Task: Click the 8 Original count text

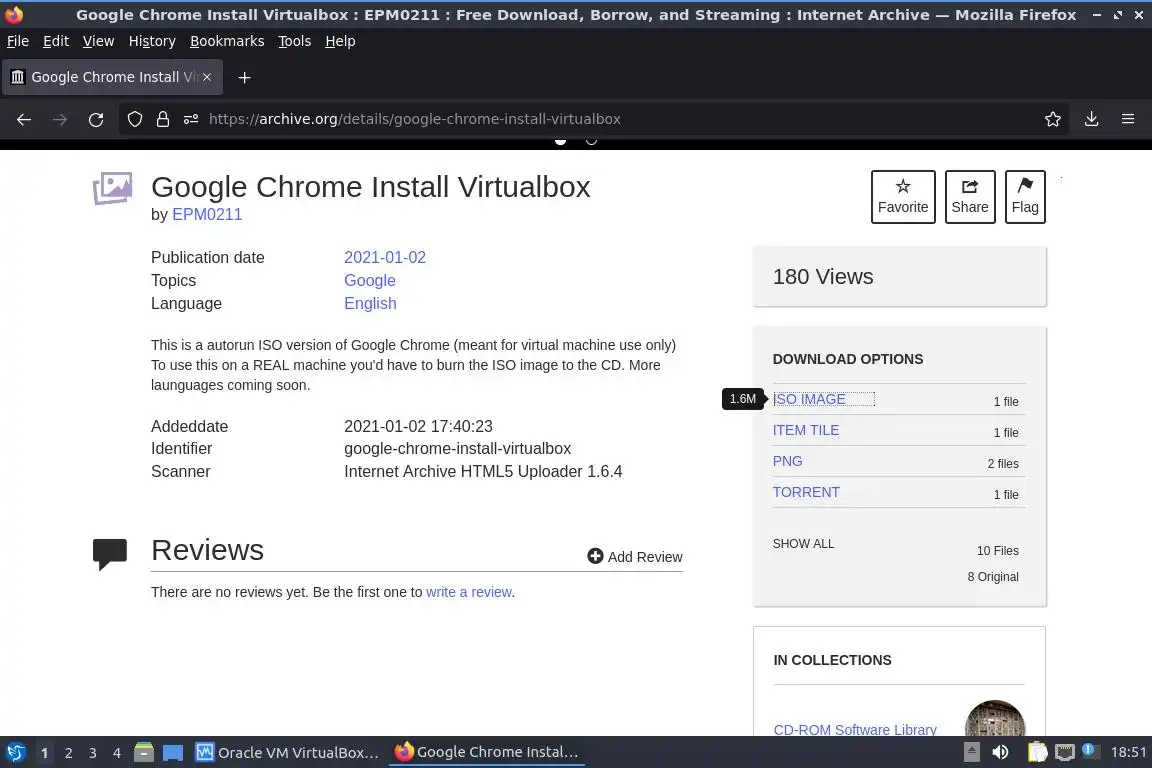Action: point(993,577)
